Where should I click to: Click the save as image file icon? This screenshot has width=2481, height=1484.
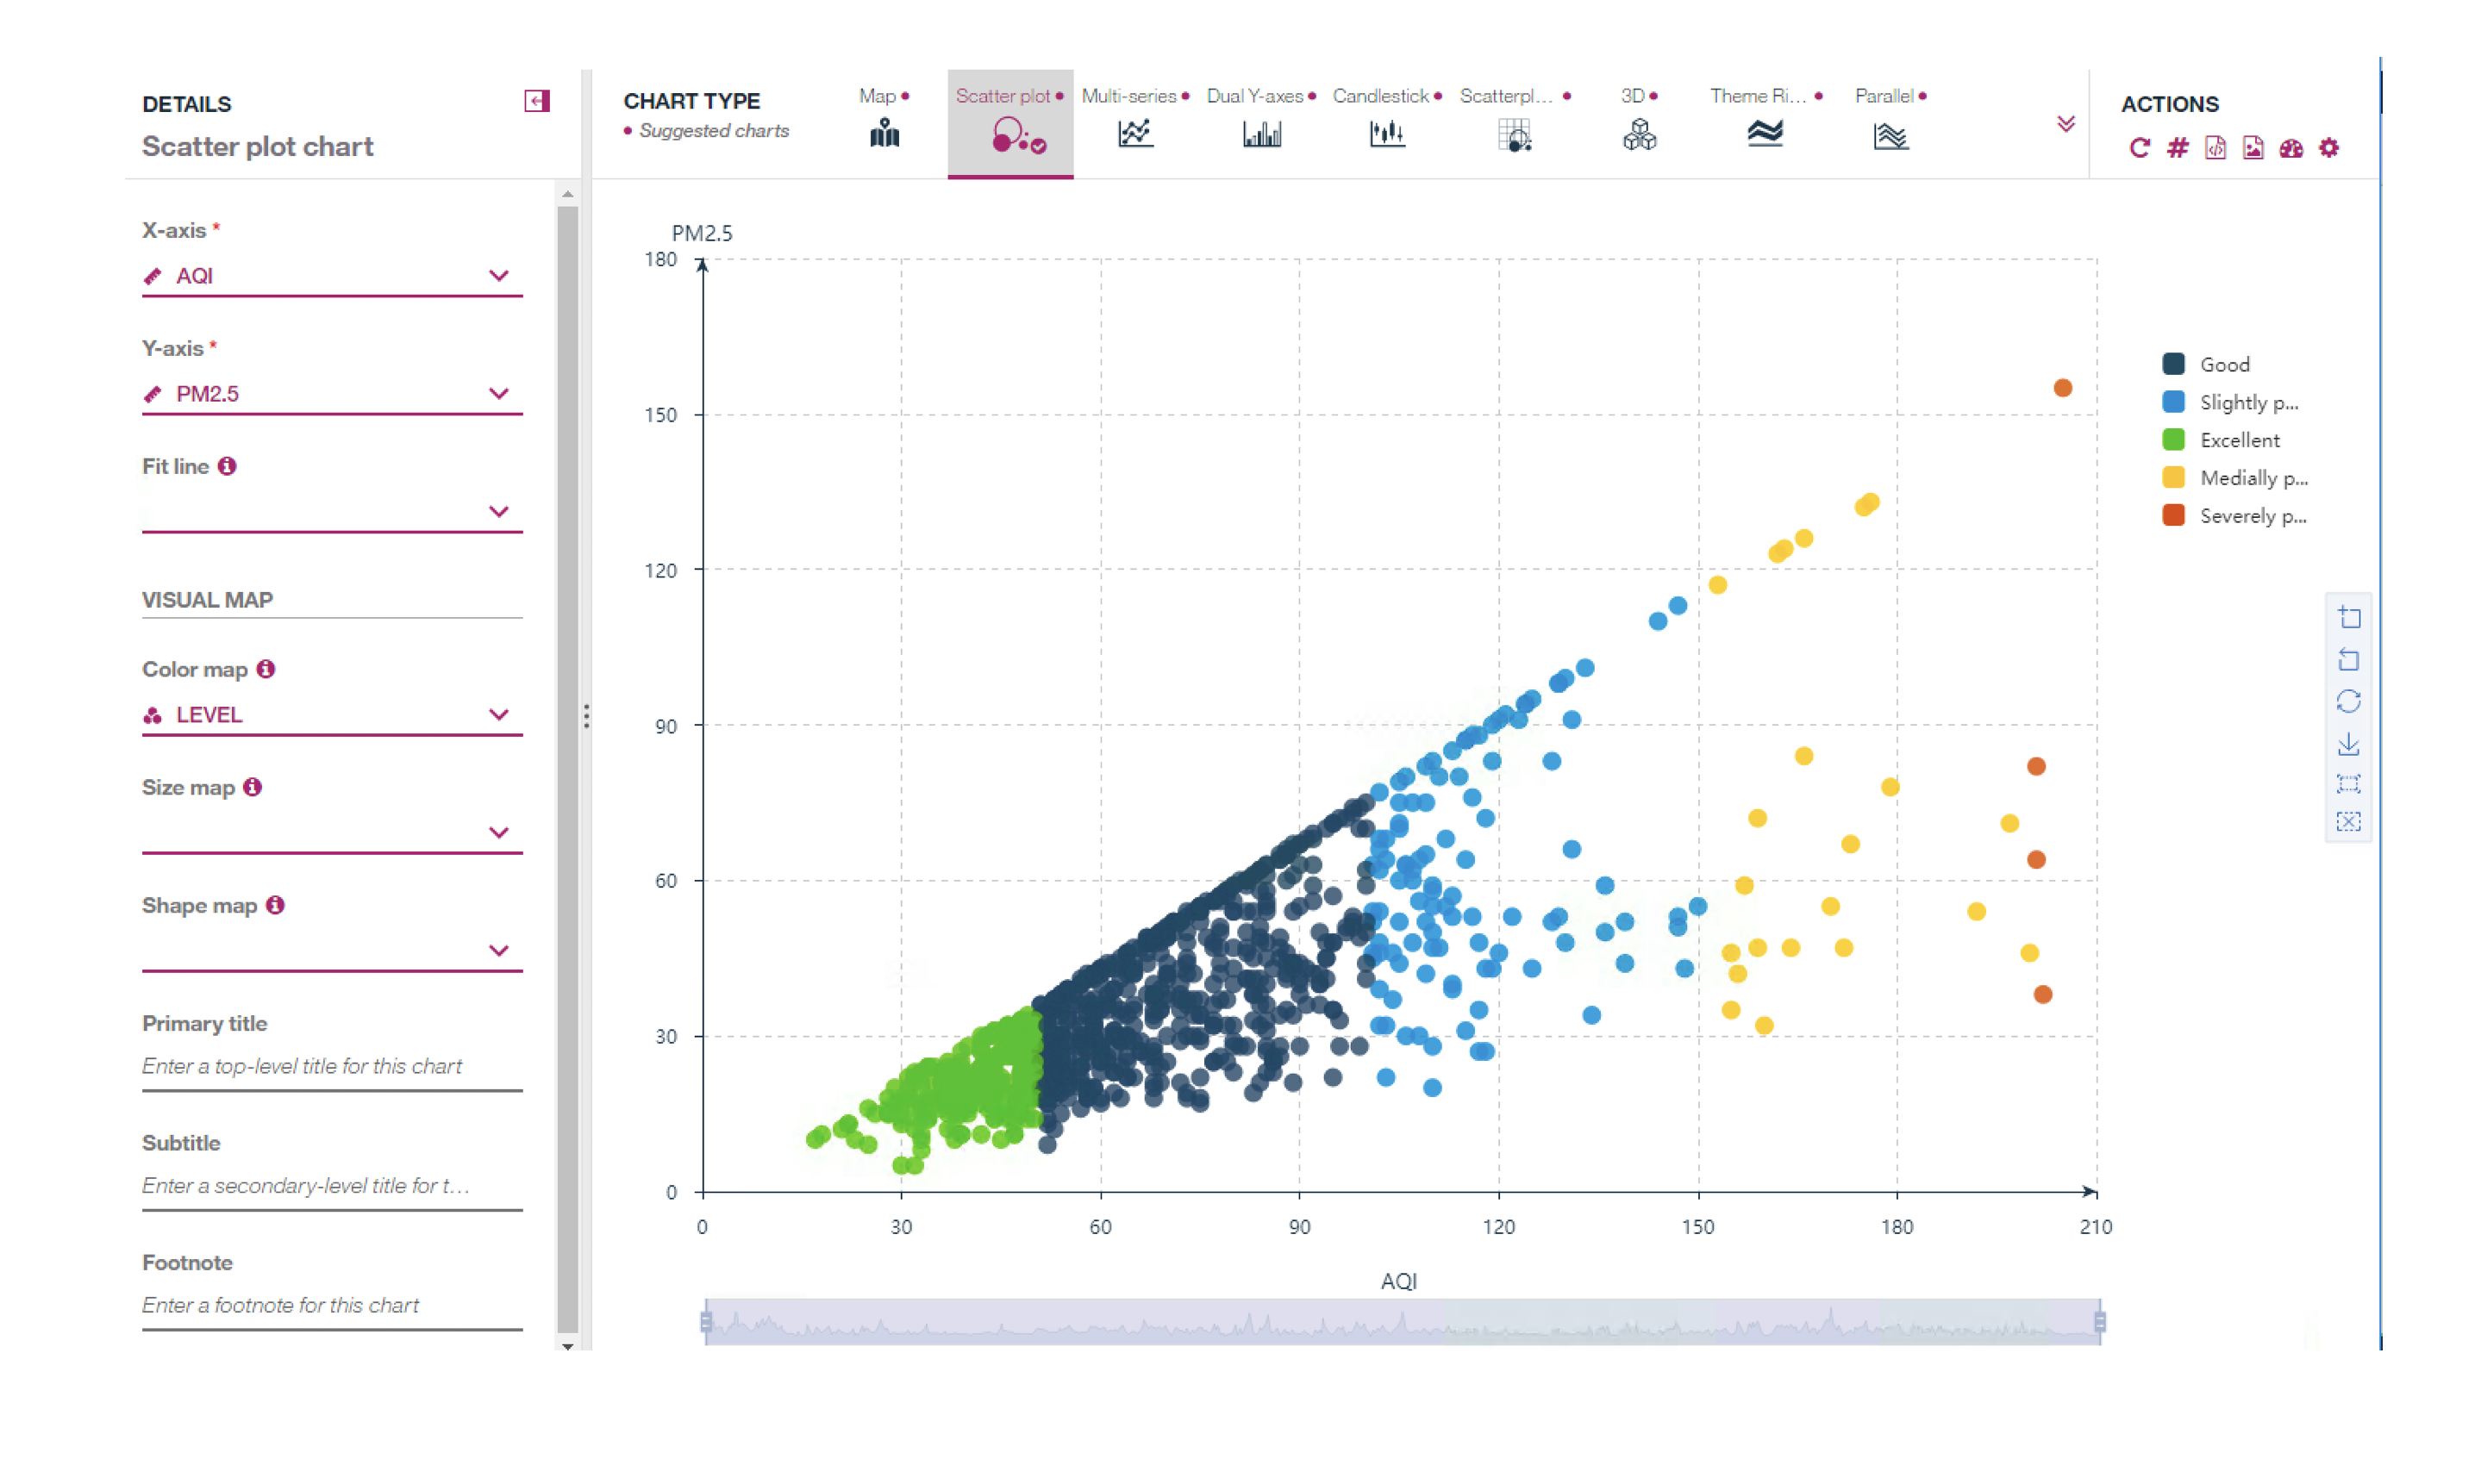2253,148
